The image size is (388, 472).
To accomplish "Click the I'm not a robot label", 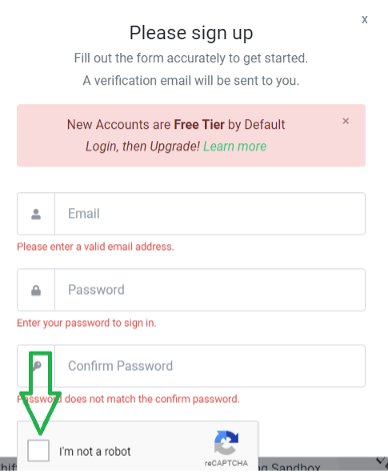I will point(95,451).
